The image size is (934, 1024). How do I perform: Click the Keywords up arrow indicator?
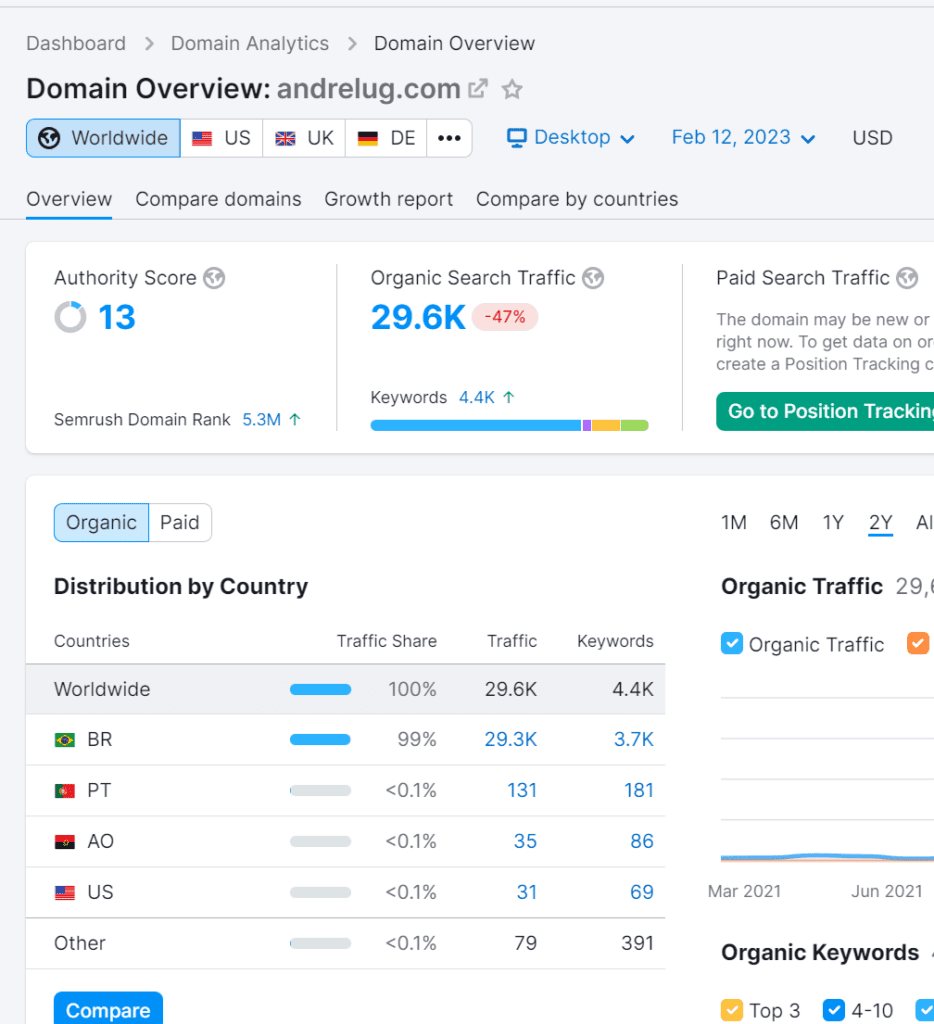click(509, 397)
